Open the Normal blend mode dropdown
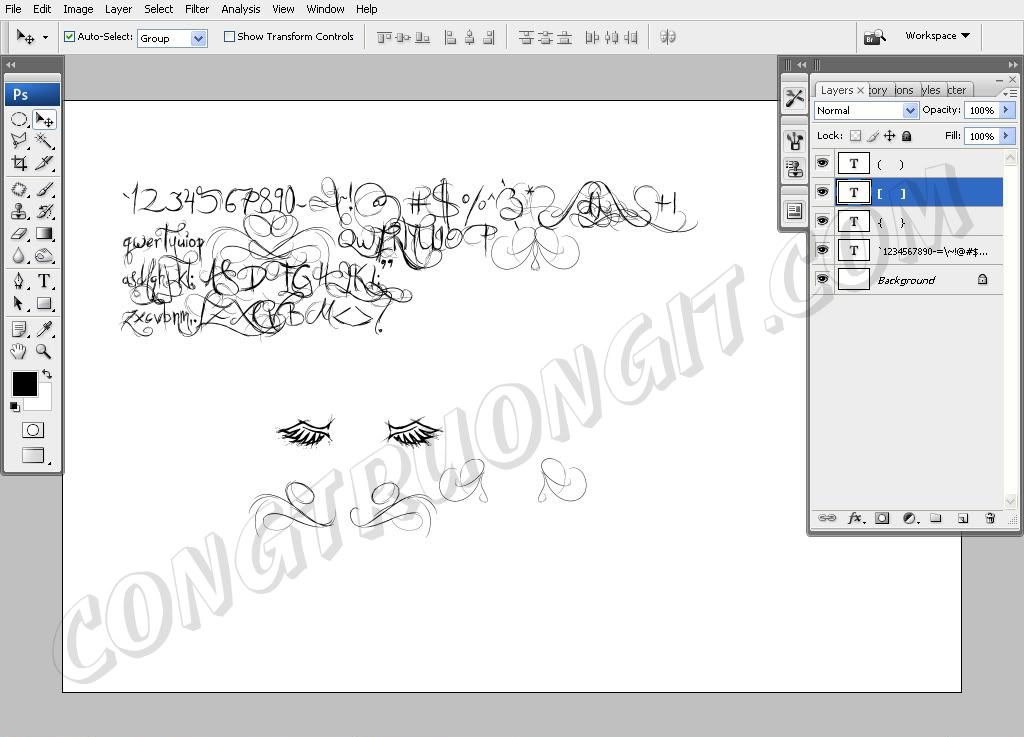 click(x=866, y=110)
